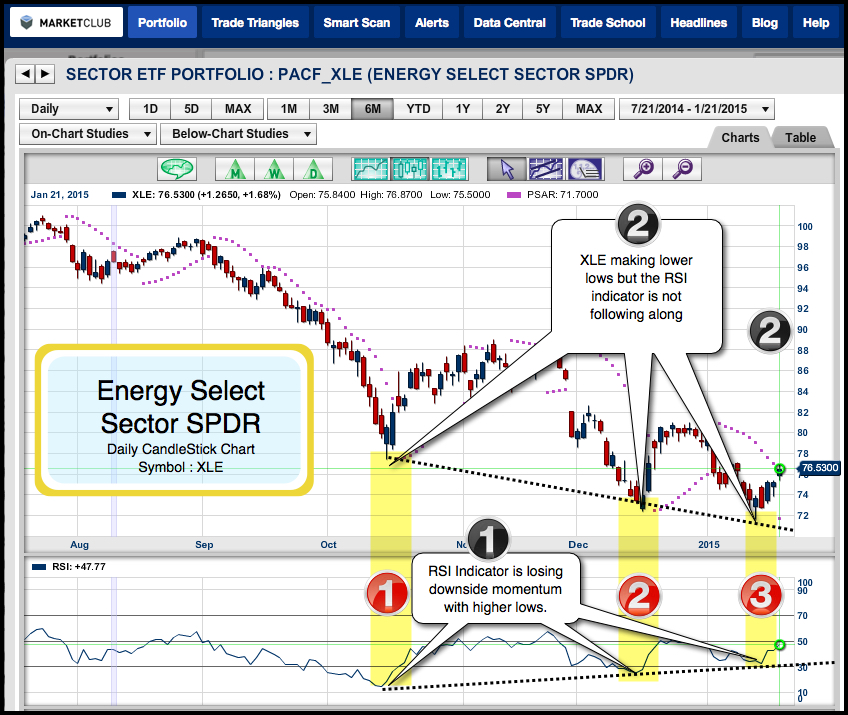Screen dimensions: 848x715
Task: Expand the Below-Chart Studies dropdown
Action: click(x=240, y=134)
